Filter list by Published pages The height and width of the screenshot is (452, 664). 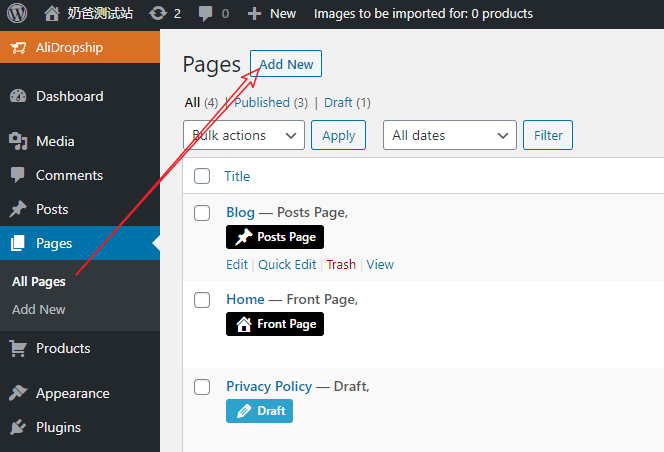pyautogui.click(x=262, y=102)
